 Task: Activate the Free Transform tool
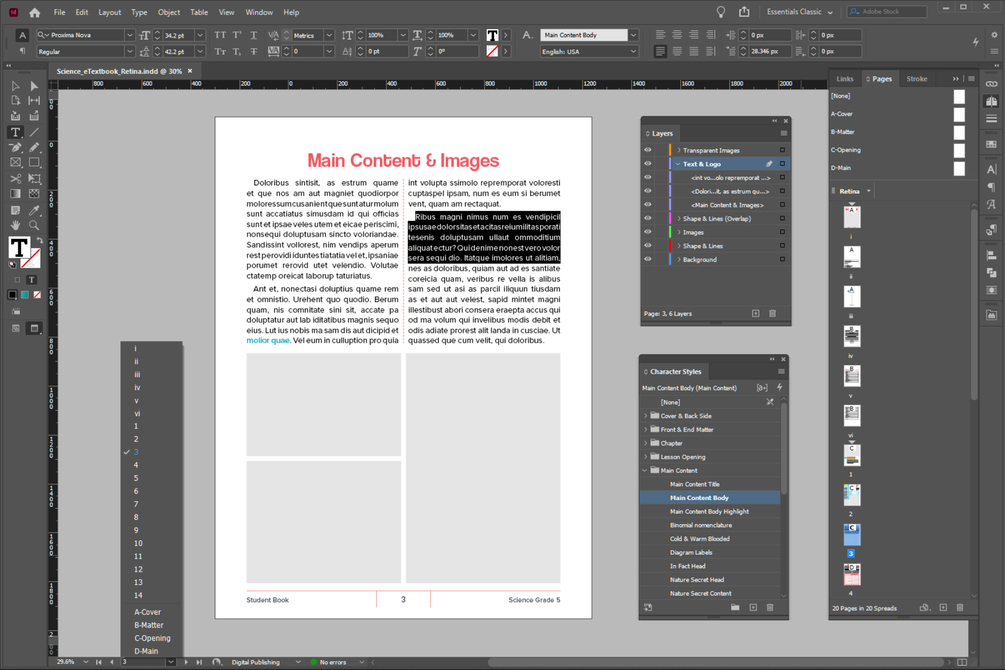coord(34,179)
